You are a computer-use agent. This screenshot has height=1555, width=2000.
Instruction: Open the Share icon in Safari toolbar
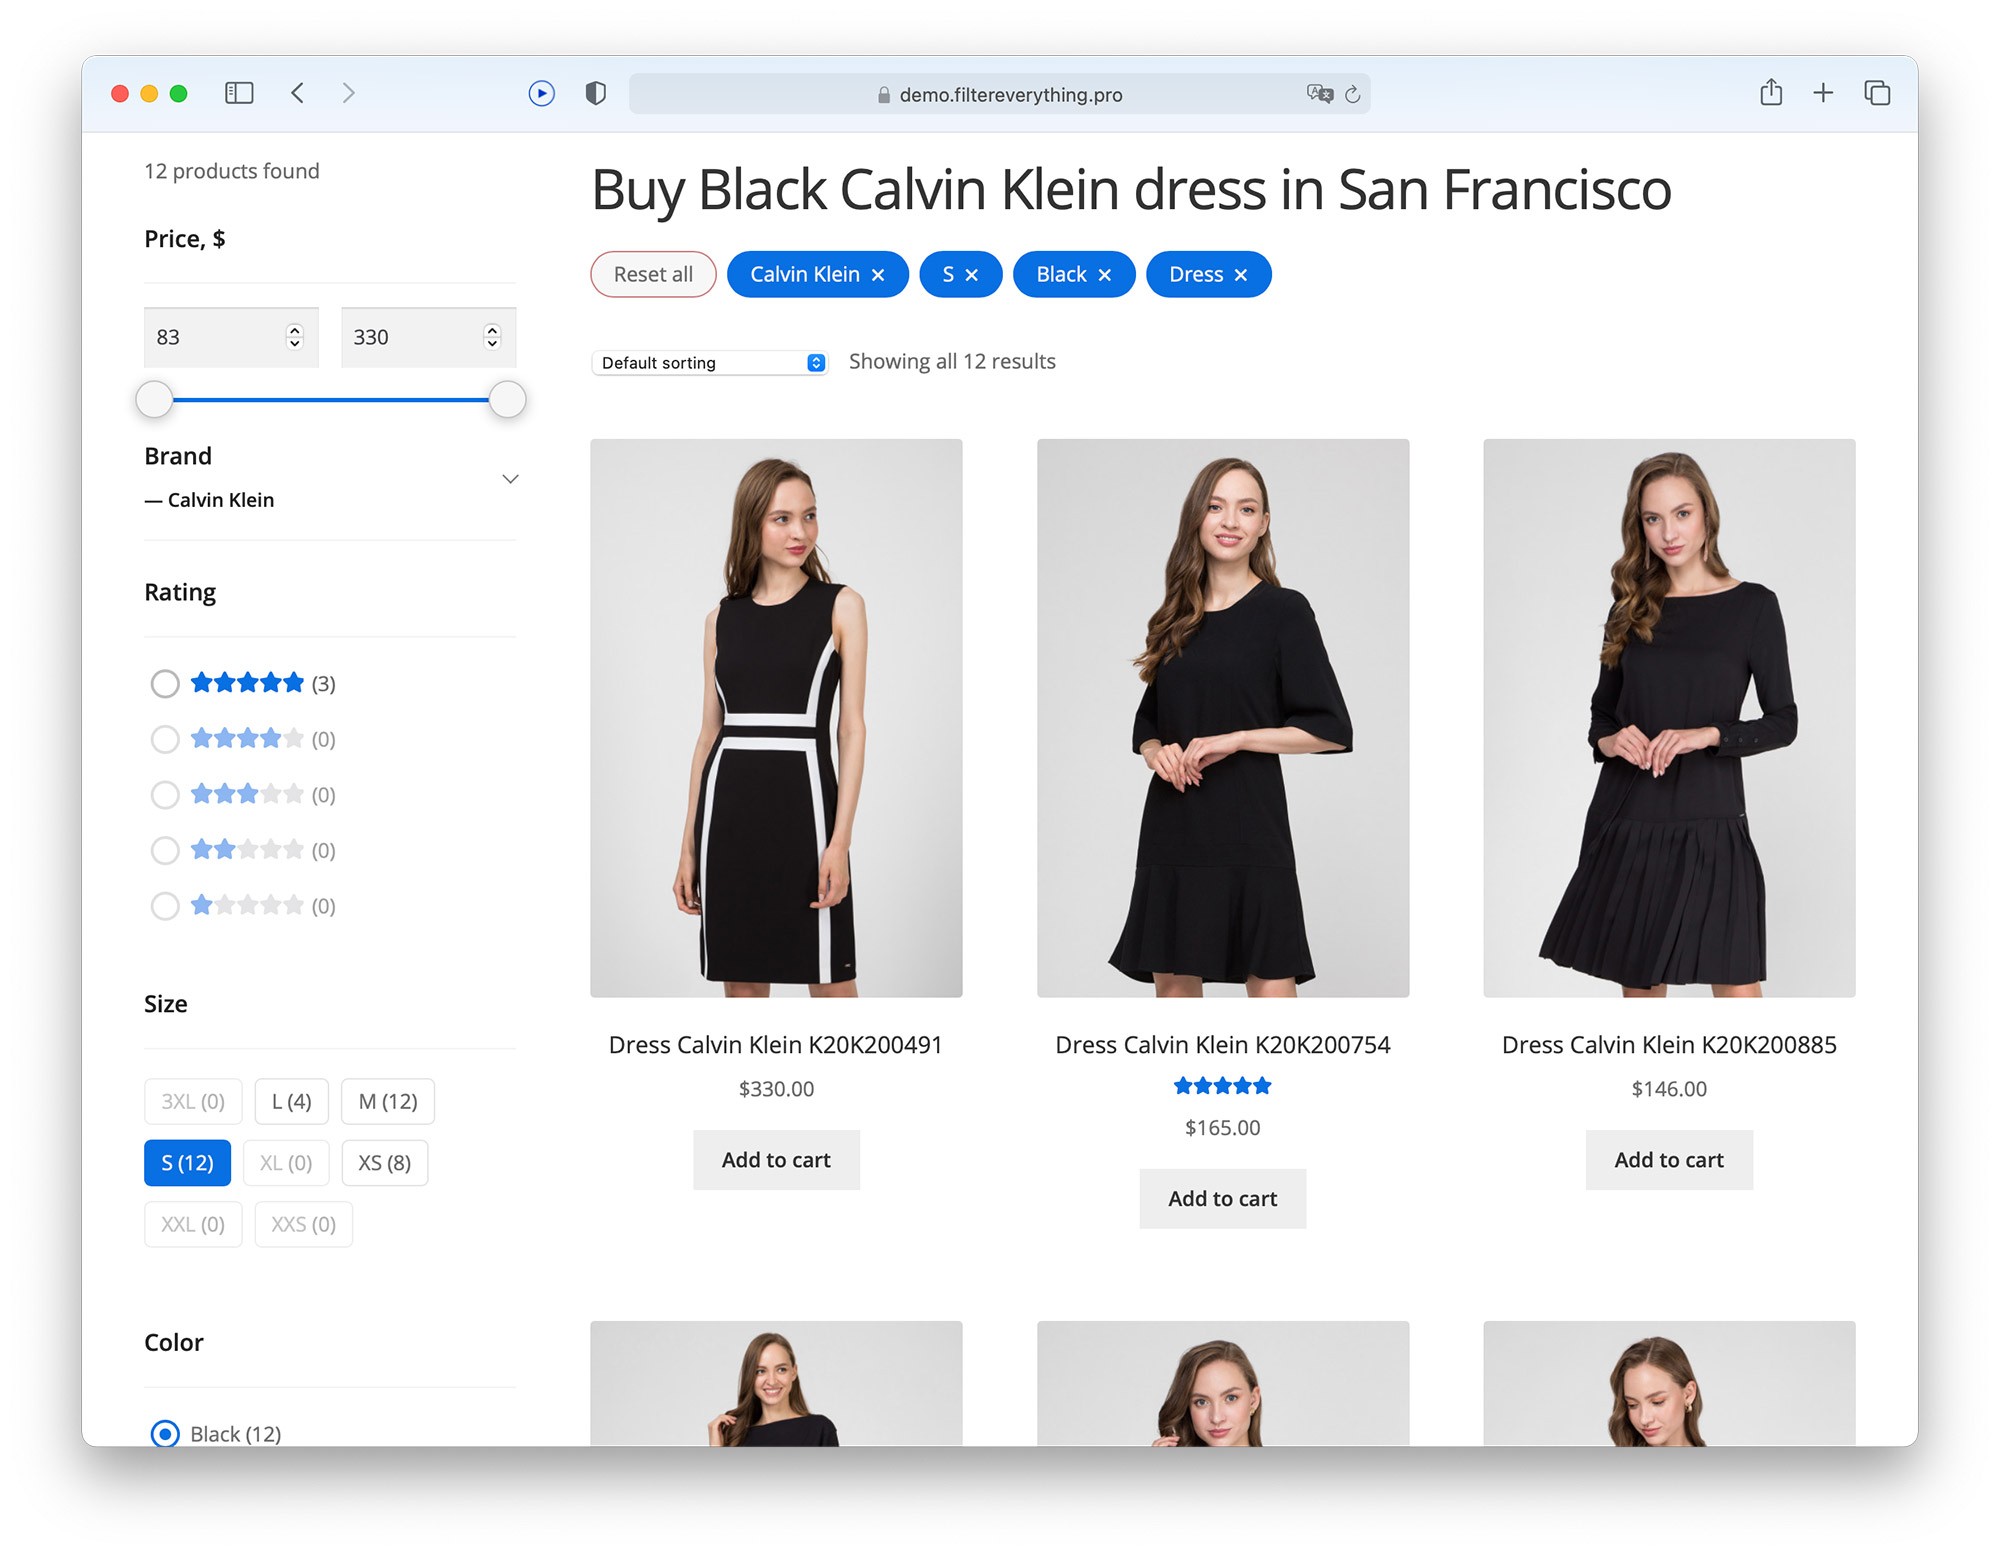1771,92
